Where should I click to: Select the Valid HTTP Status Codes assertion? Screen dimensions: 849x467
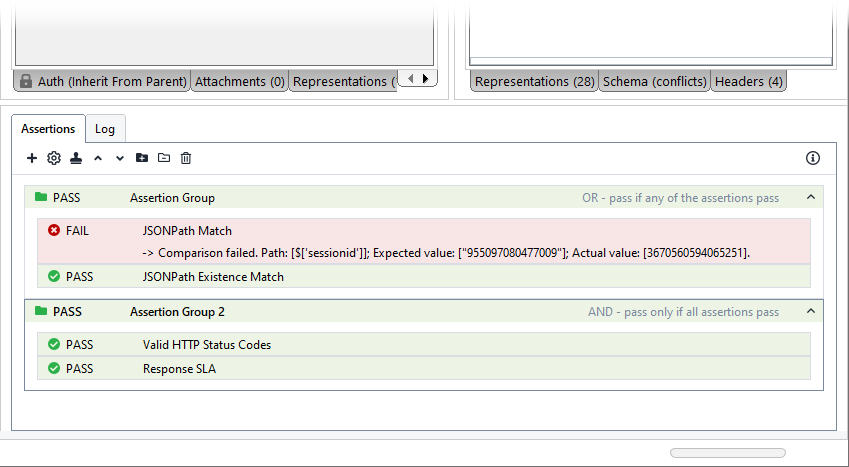pyautogui.click(x=424, y=345)
